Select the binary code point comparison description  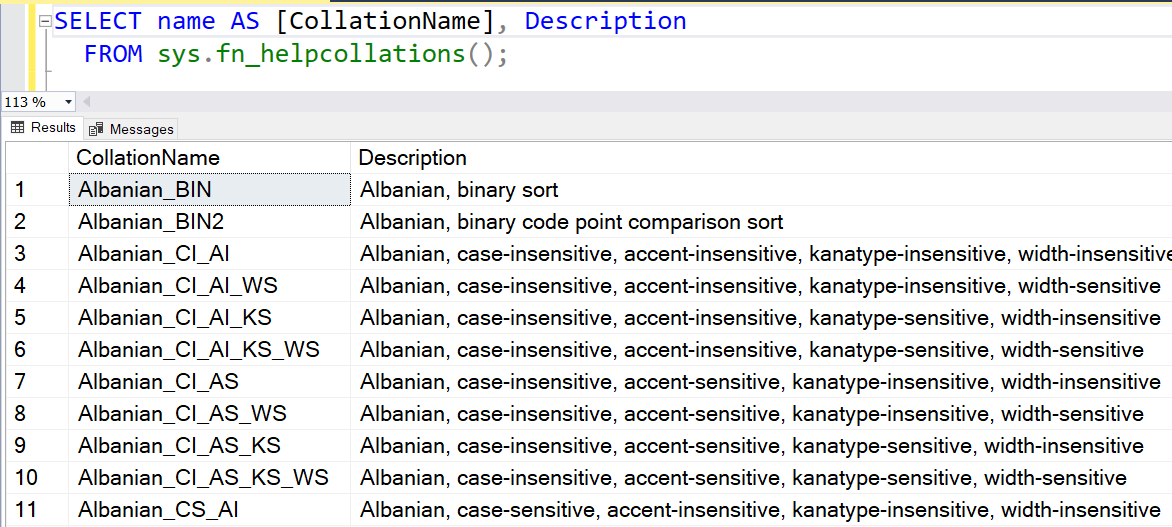coord(571,222)
